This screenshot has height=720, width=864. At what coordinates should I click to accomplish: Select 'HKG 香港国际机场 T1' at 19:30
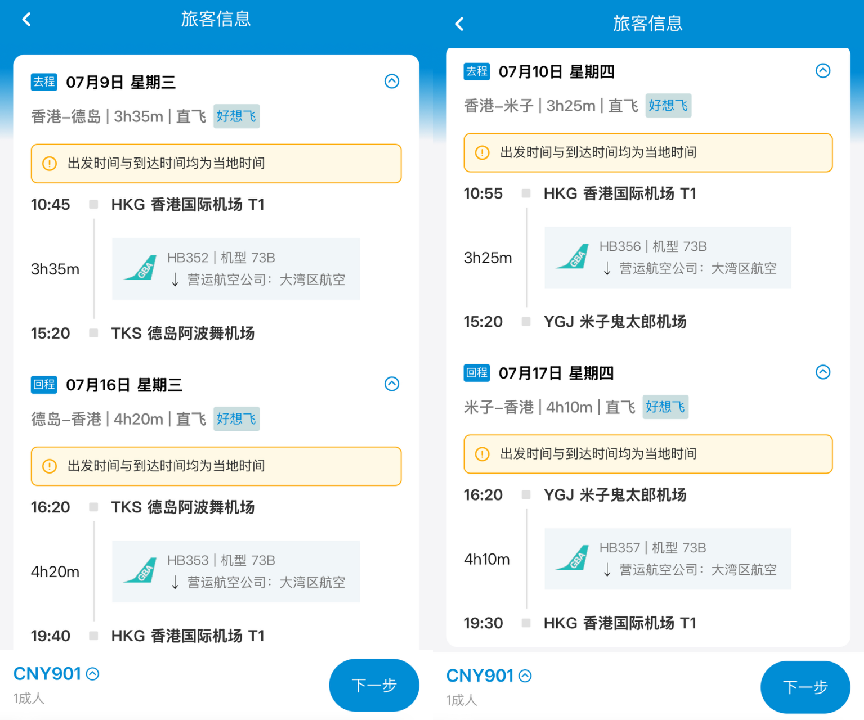620,623
